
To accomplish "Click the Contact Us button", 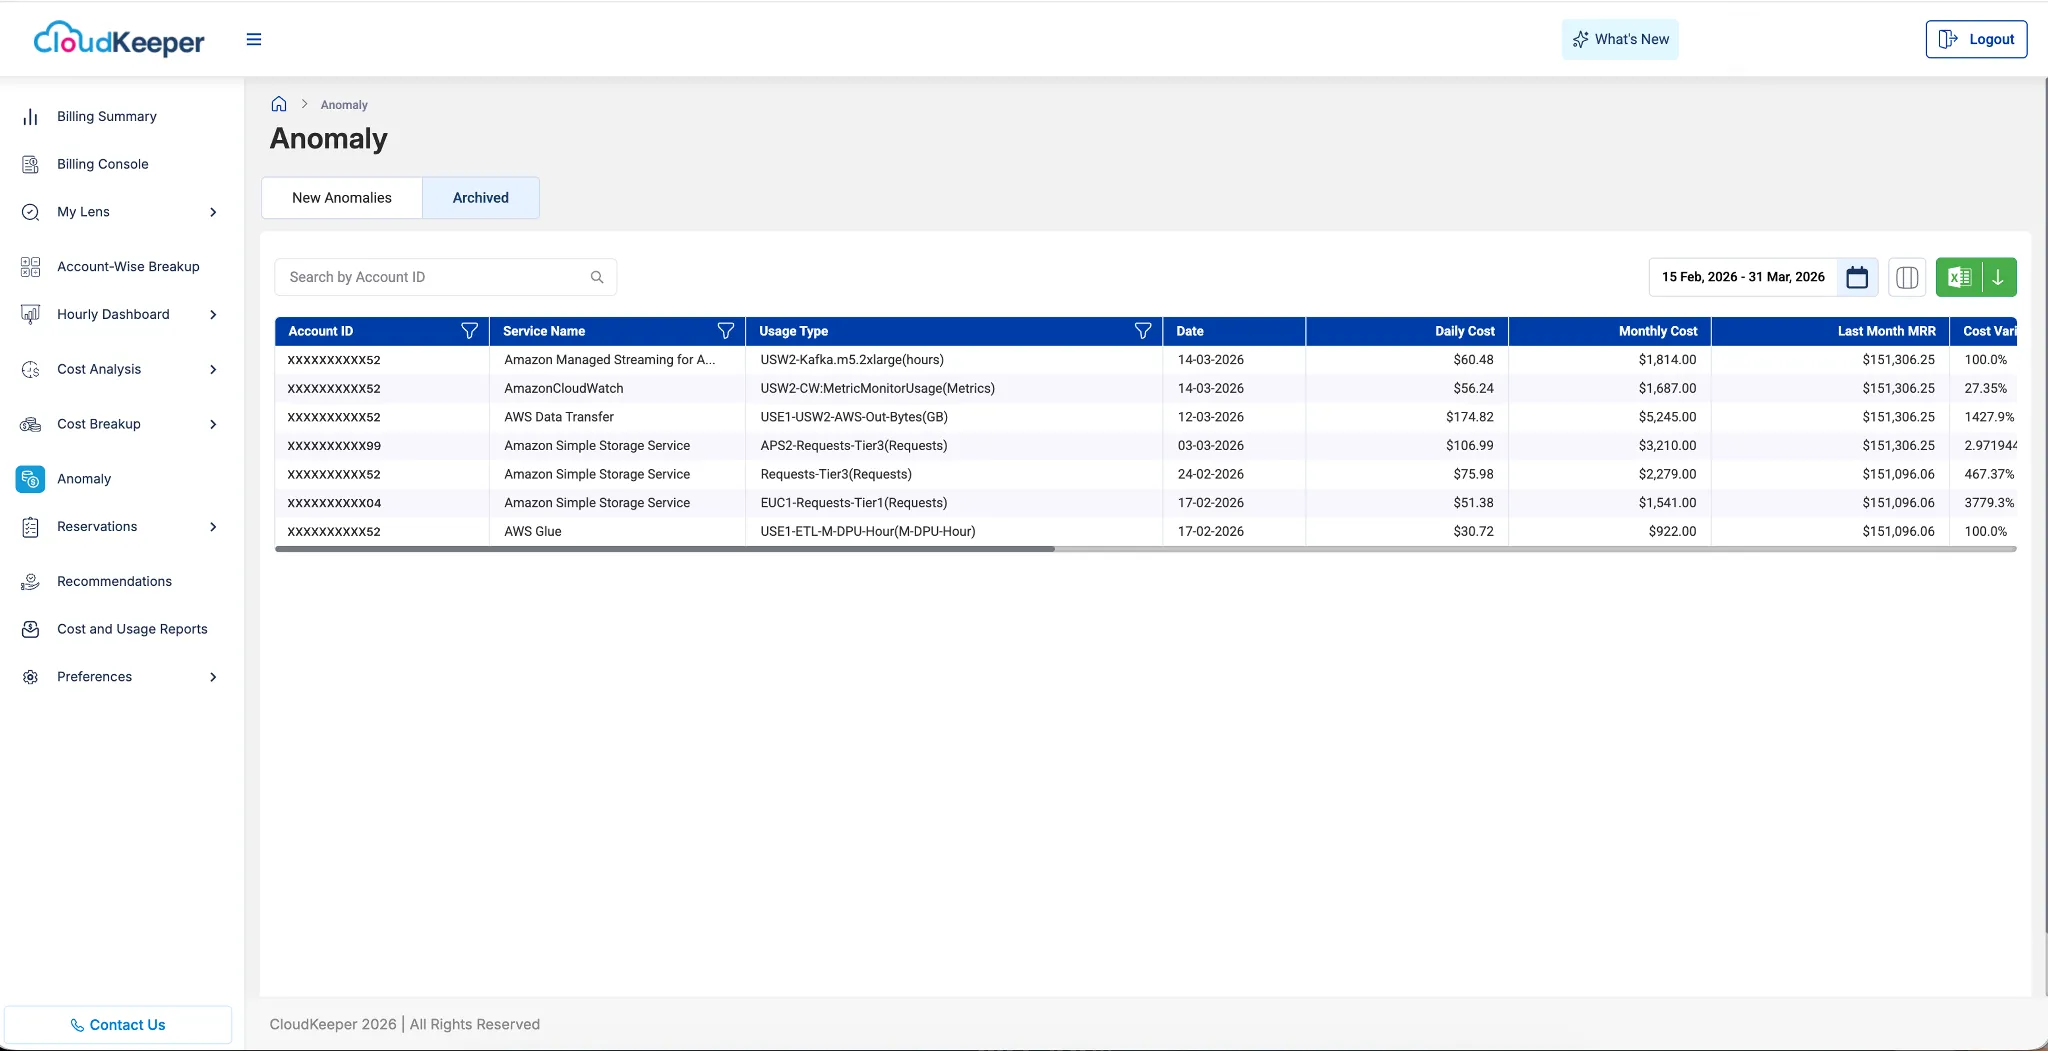I will coord(118,1025).
